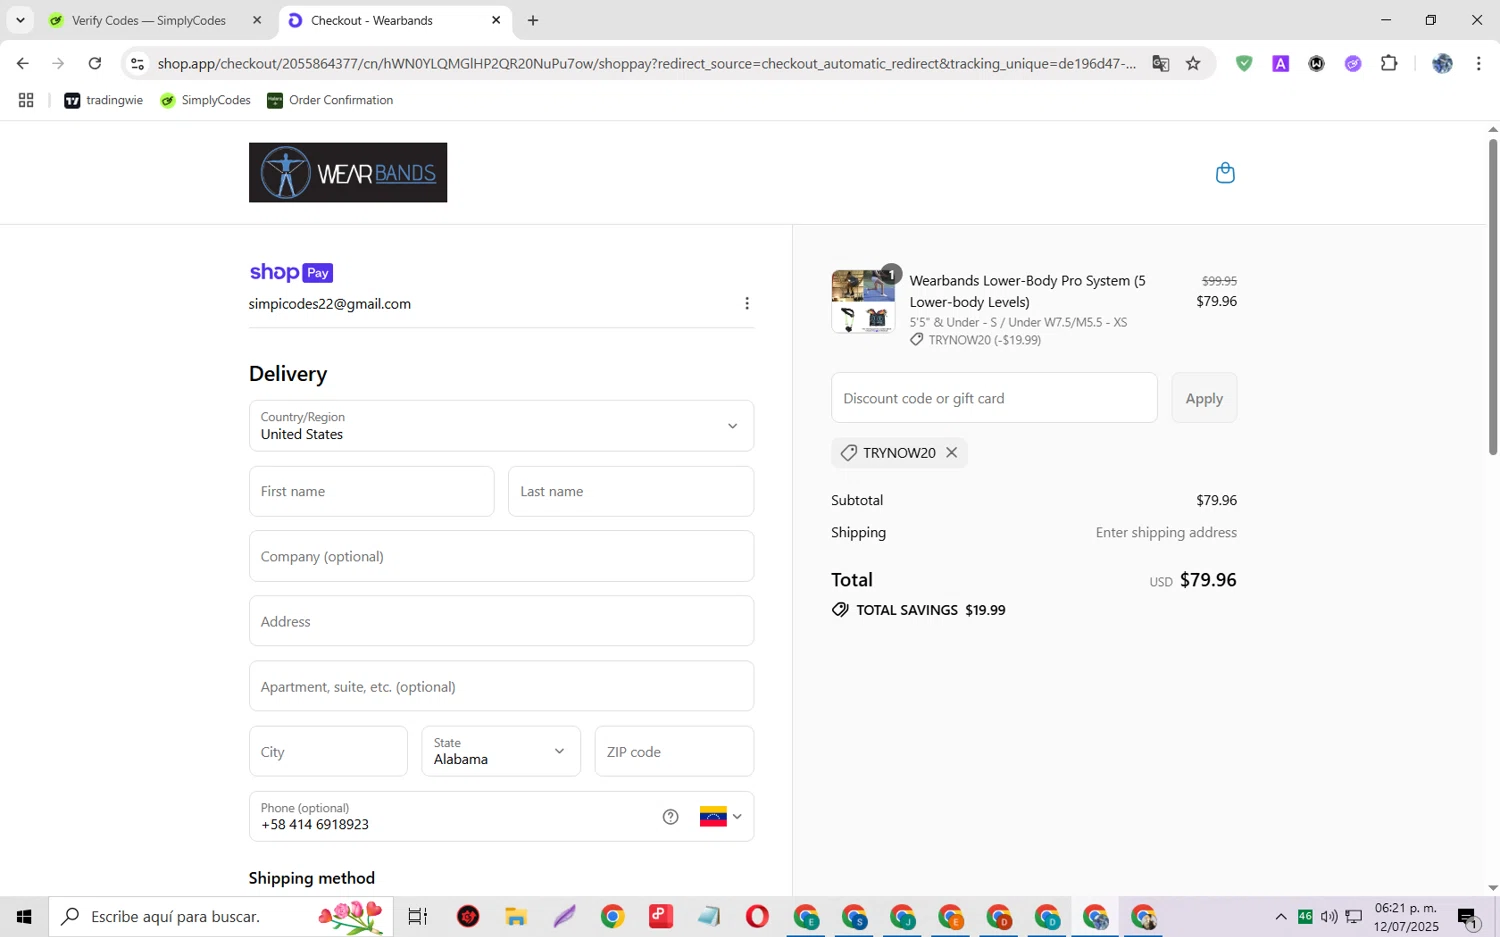
Task: Click the taskbar clock and date
Action: coord(1406,916)
